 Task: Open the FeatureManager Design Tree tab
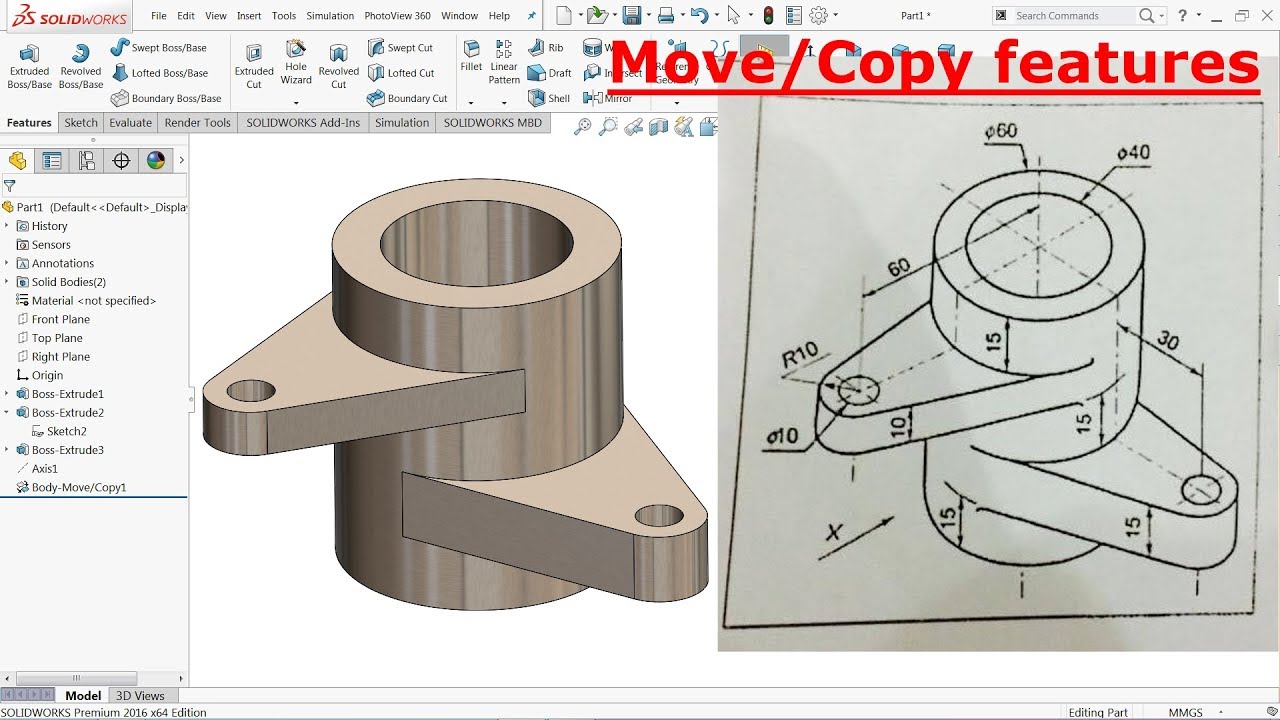pos(18,161)
